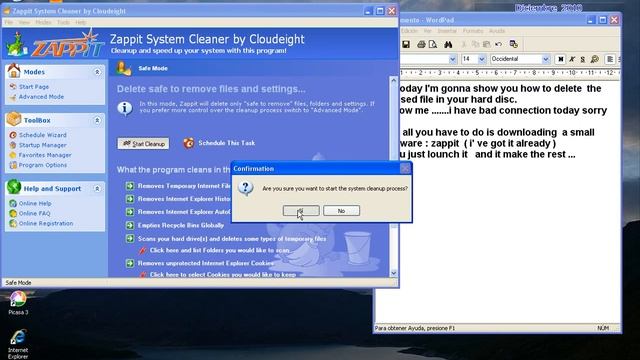Viewport: 640px width, 360px height.
Task: Open File menu in Zappit
Action: 9,22
